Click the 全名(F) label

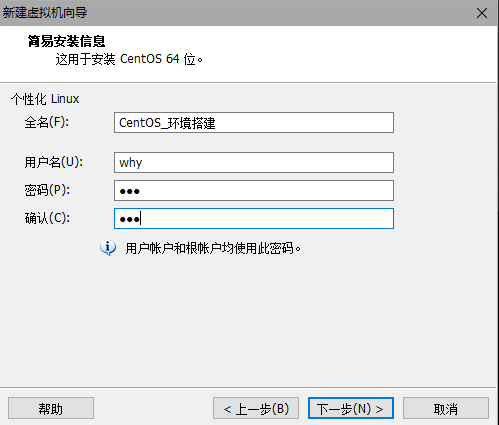pos(47,122)
